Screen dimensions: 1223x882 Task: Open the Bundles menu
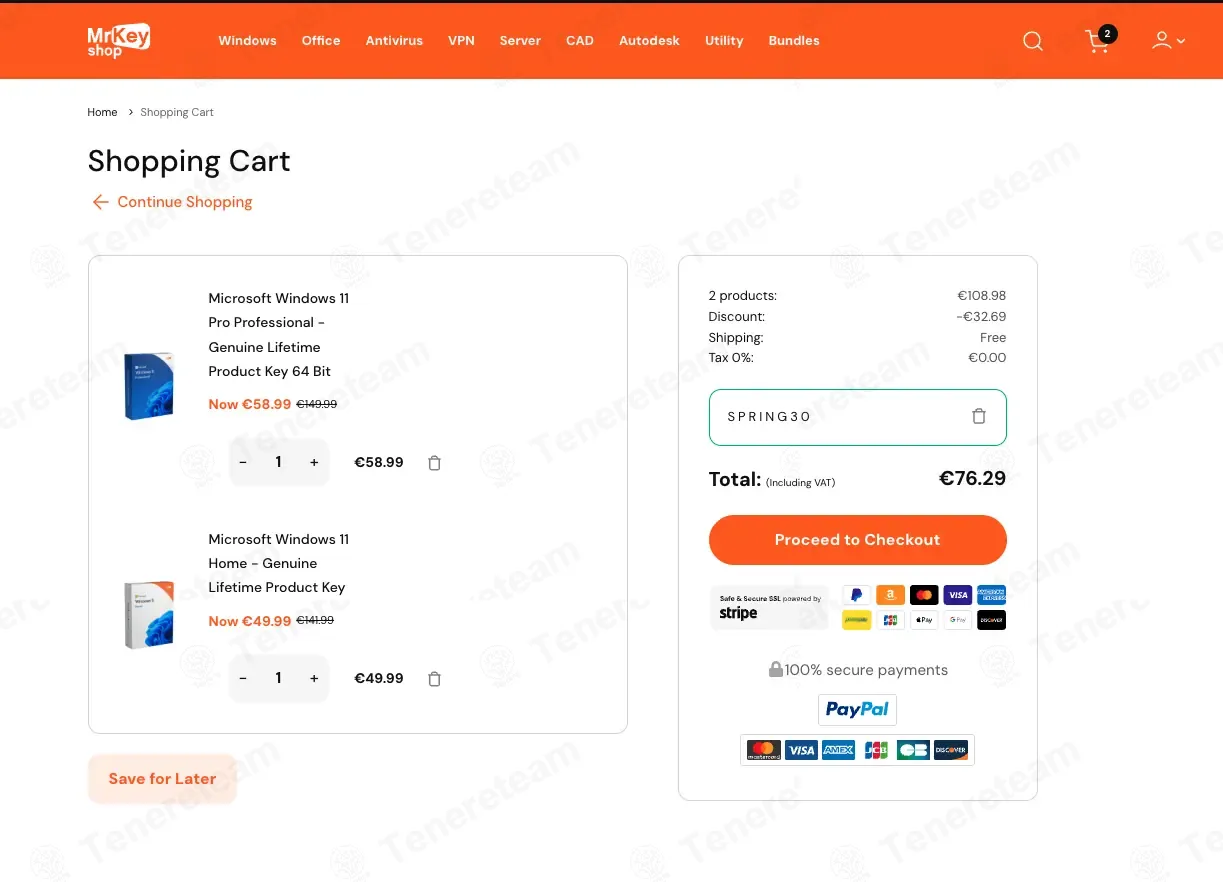pyautogui.click(x=794, y=41)
